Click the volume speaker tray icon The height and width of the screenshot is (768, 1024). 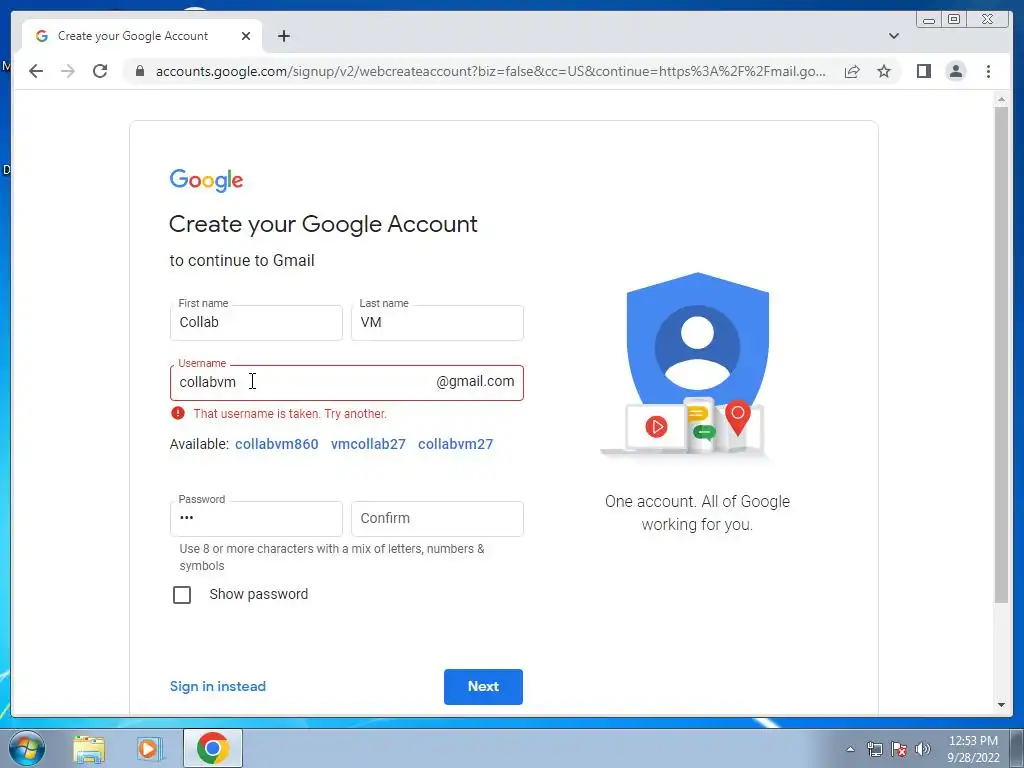pyautogui.click(x=923, y=749)
